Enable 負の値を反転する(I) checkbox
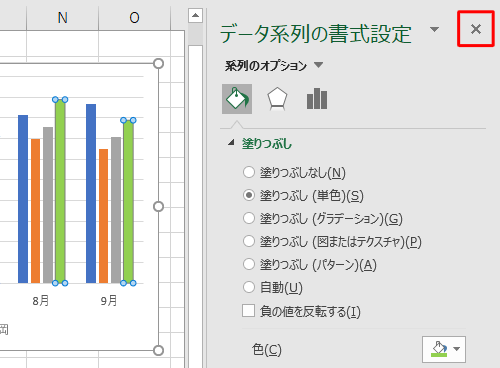 click(249, 310)
